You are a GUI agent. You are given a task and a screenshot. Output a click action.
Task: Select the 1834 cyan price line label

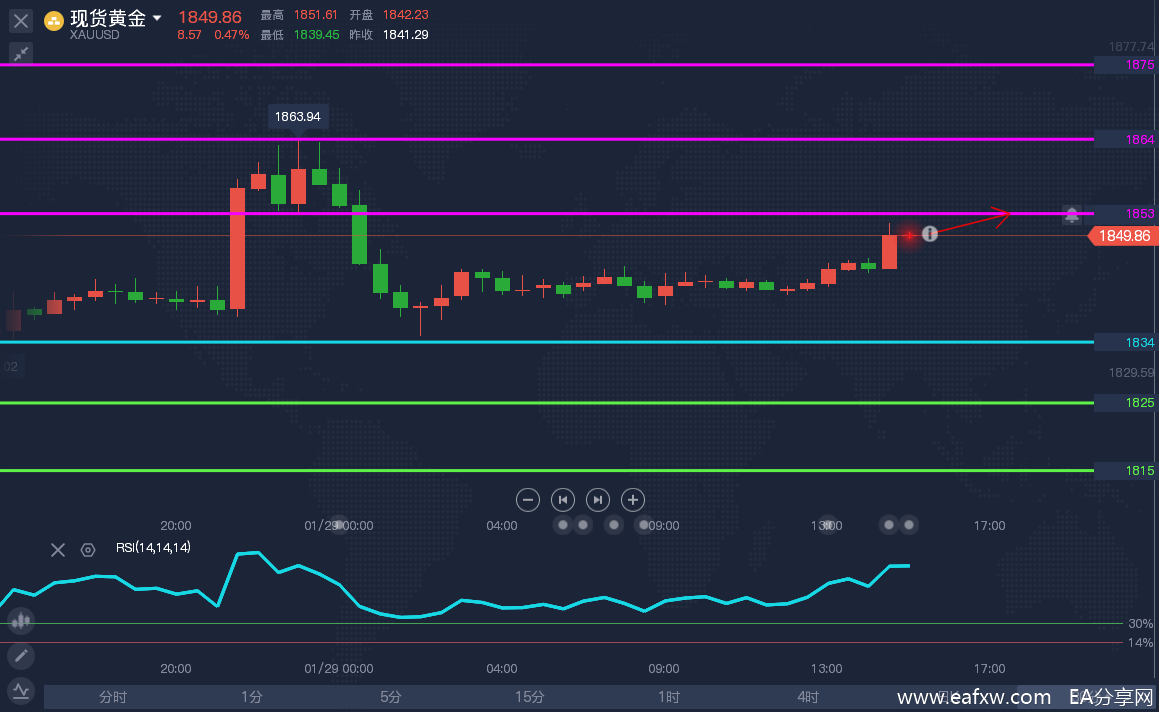pos(1126,342)
